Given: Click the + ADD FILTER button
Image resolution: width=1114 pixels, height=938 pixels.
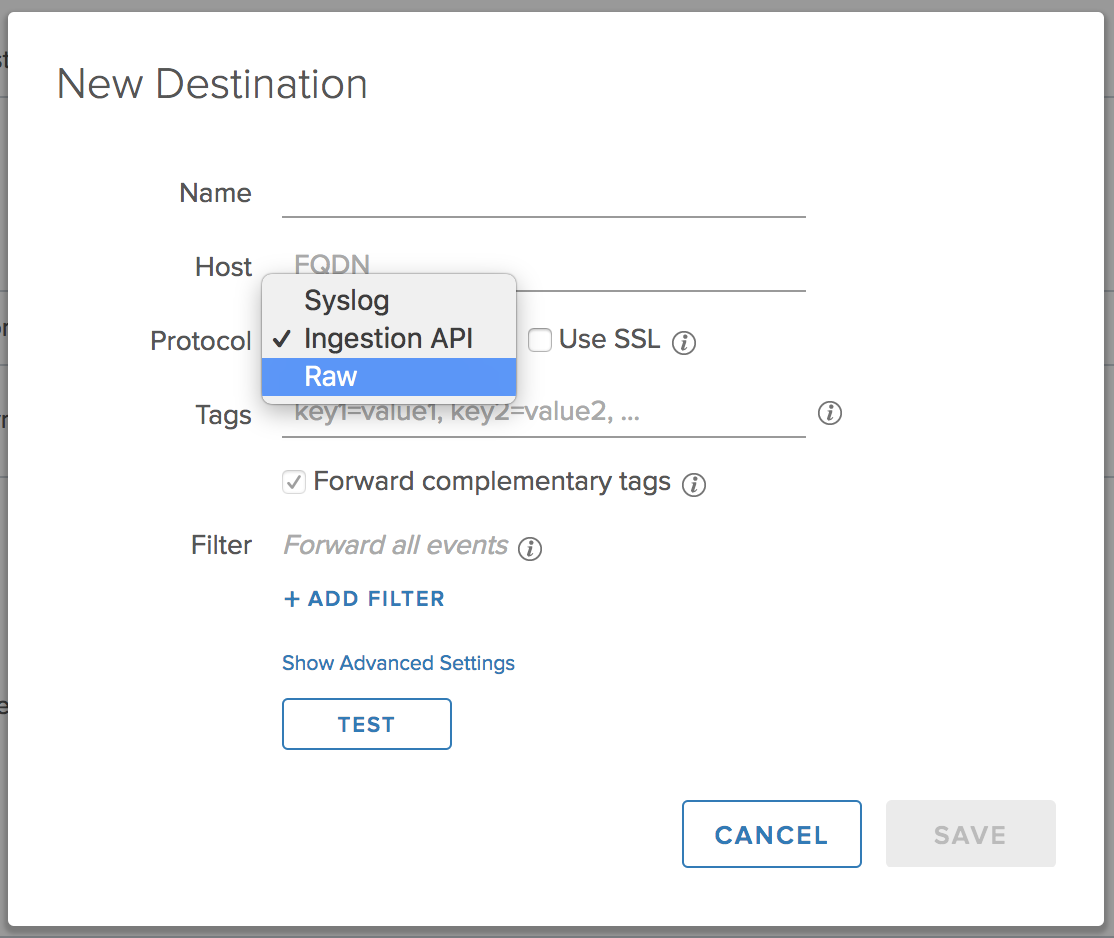Looking at the screenshot, I should point(364,599).
